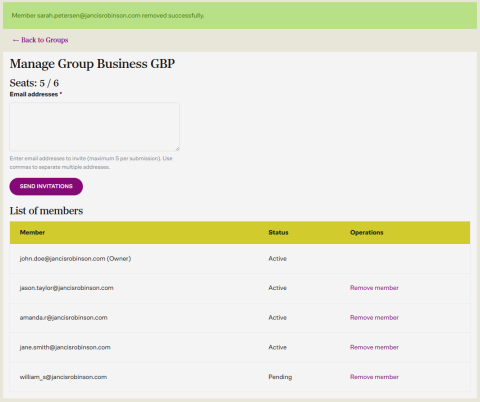Screen dimensions: 480x402
Task: Click the Send Invitations button
Action: click(46, 186)
